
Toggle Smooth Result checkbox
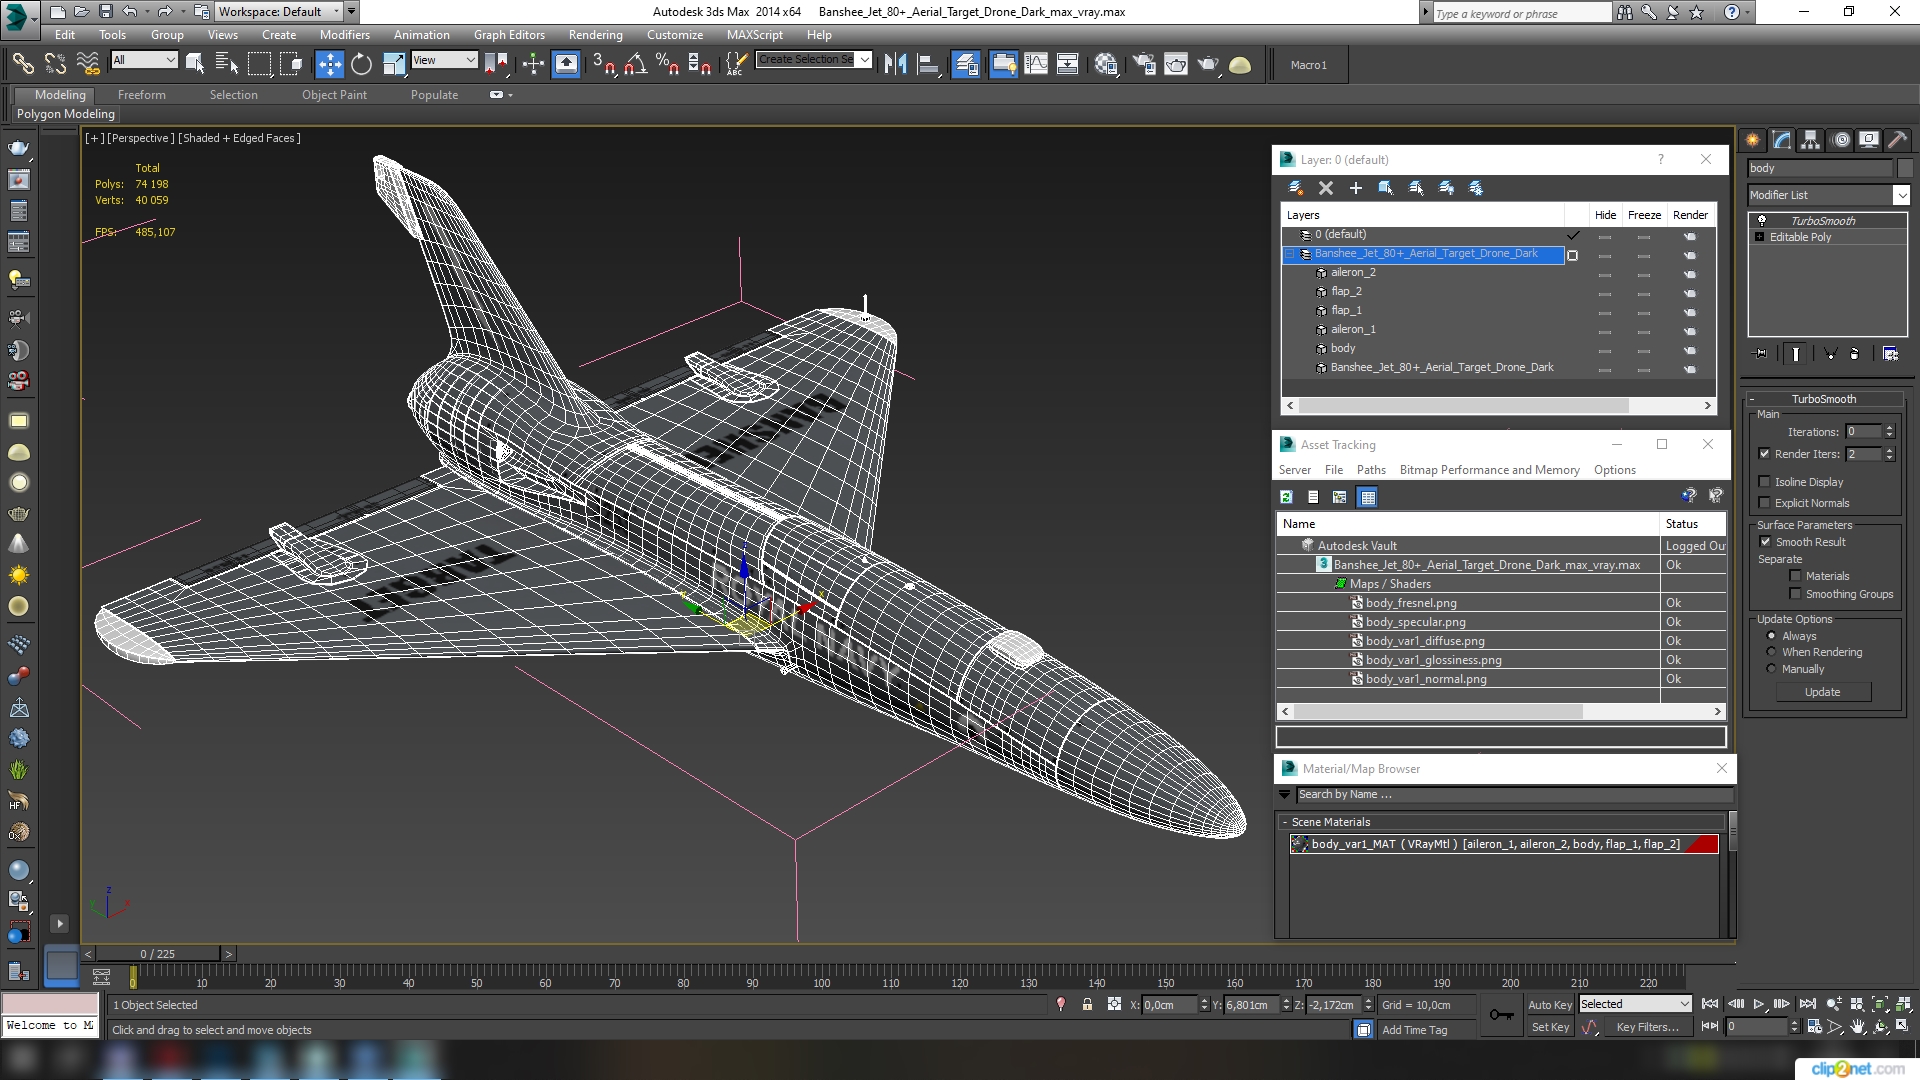coord(1765,542)
